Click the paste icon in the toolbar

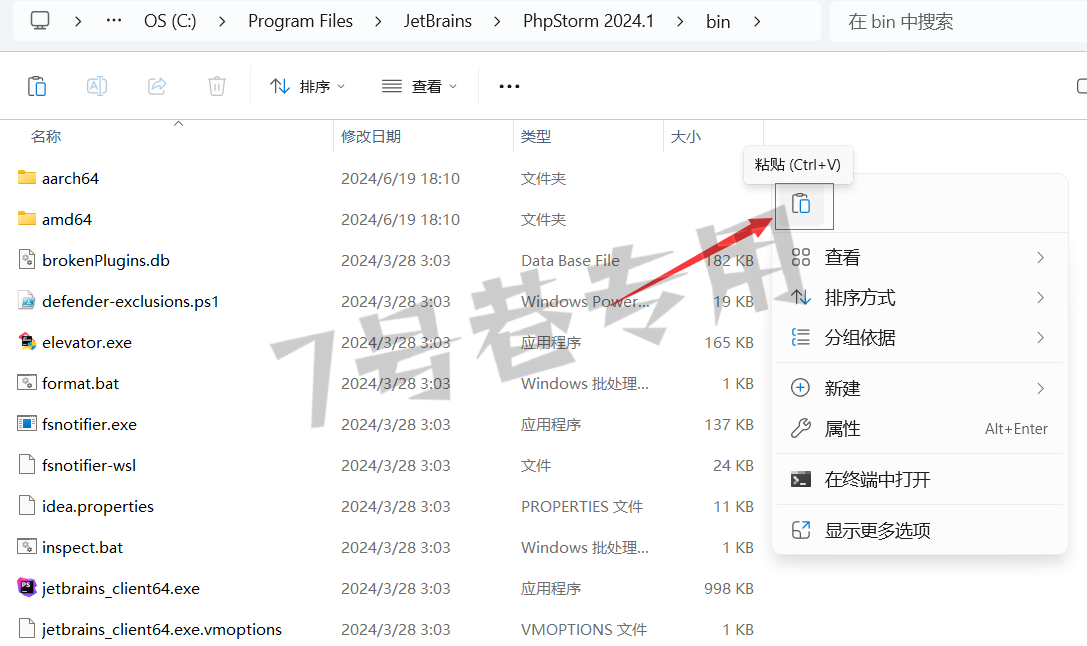tap(37, 86)
